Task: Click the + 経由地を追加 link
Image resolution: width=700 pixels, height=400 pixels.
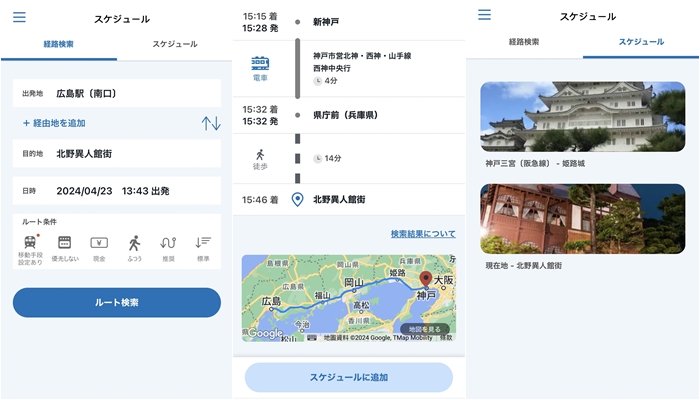Action: (x=54, y=123)
